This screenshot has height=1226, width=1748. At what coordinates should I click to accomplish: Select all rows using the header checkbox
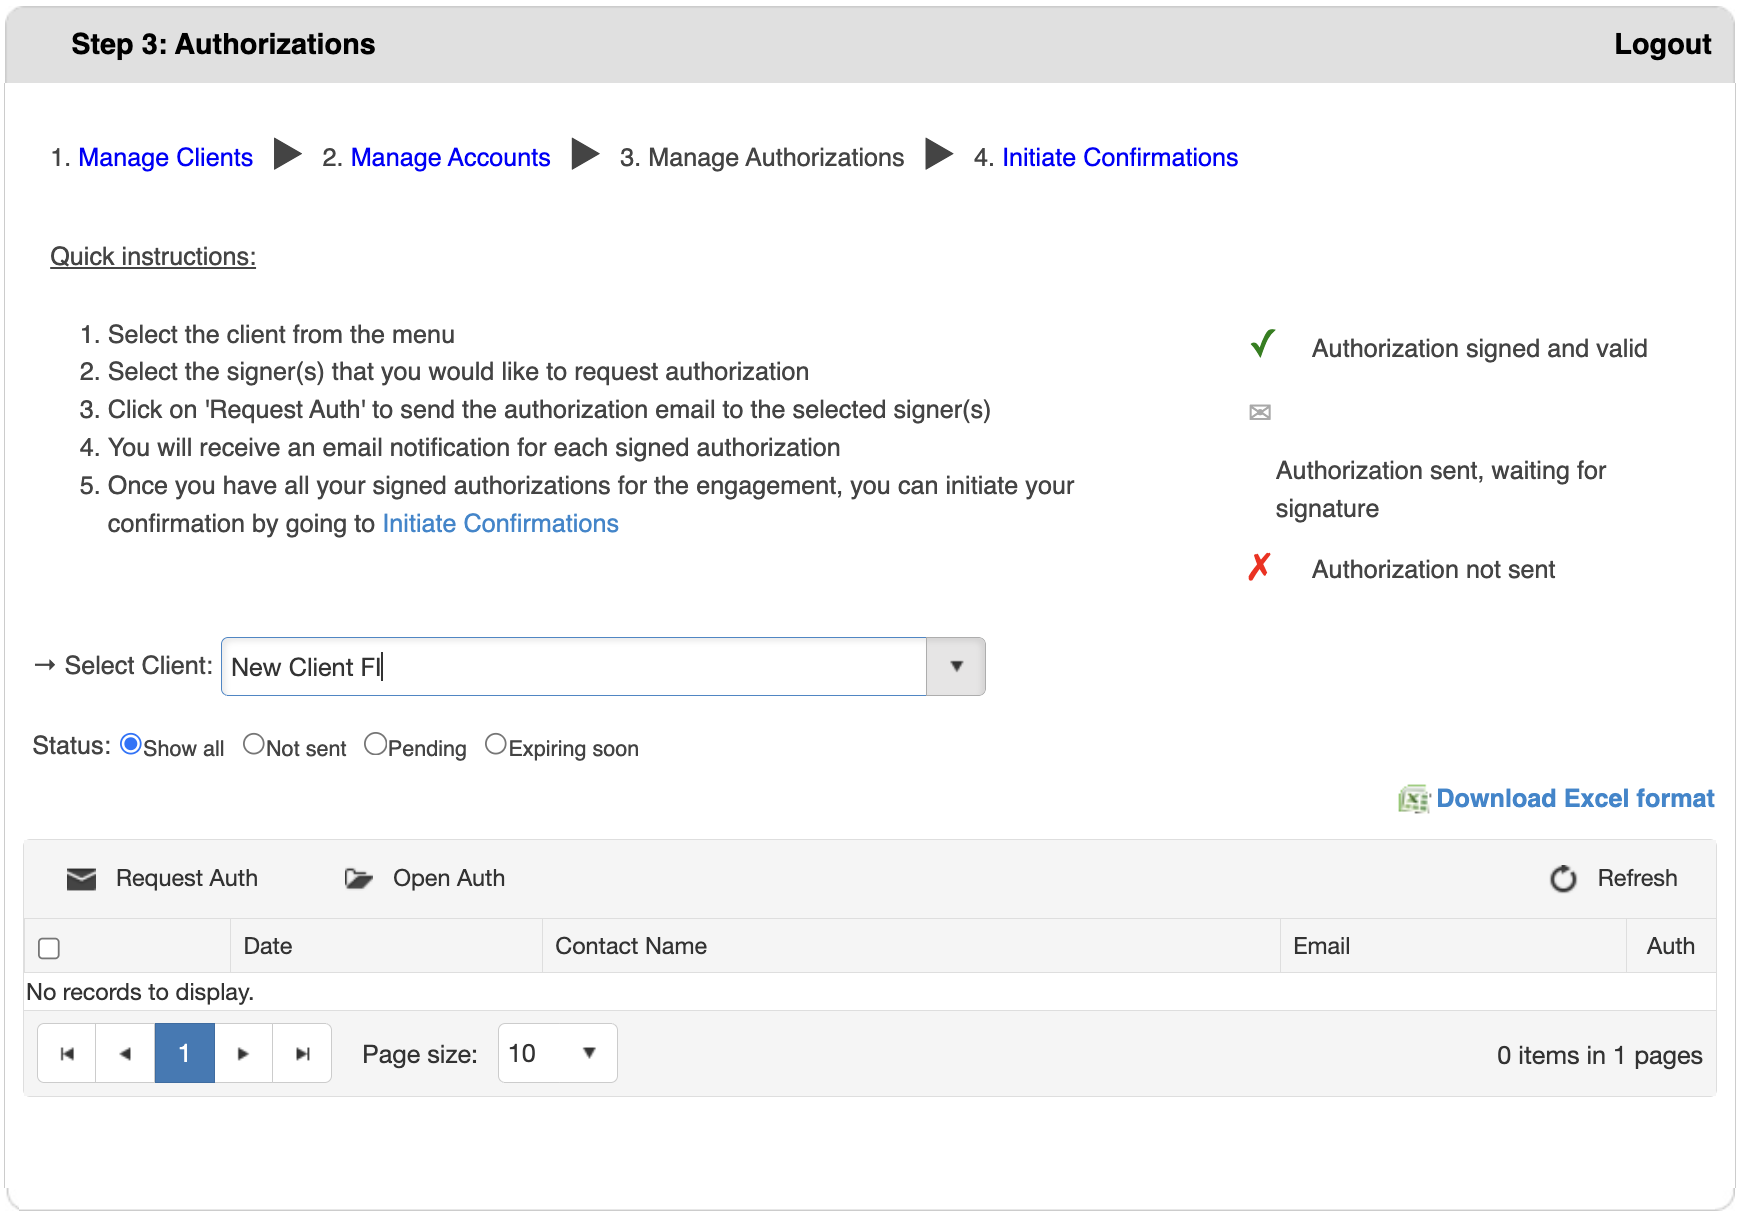(48, 948)
